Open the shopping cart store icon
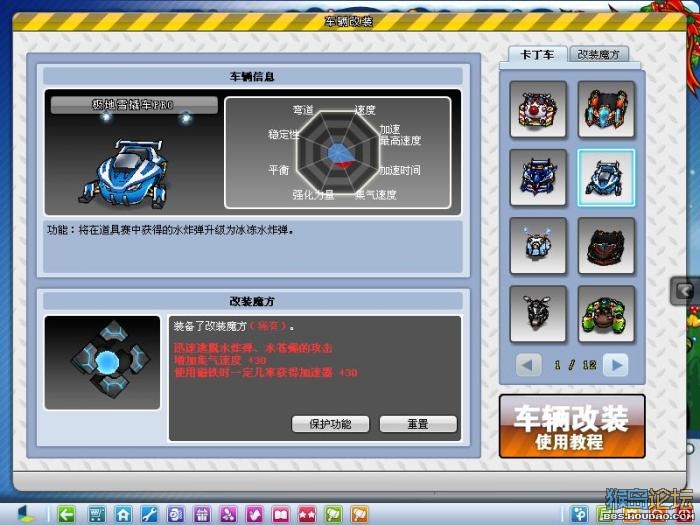 (x=96, y=515)
